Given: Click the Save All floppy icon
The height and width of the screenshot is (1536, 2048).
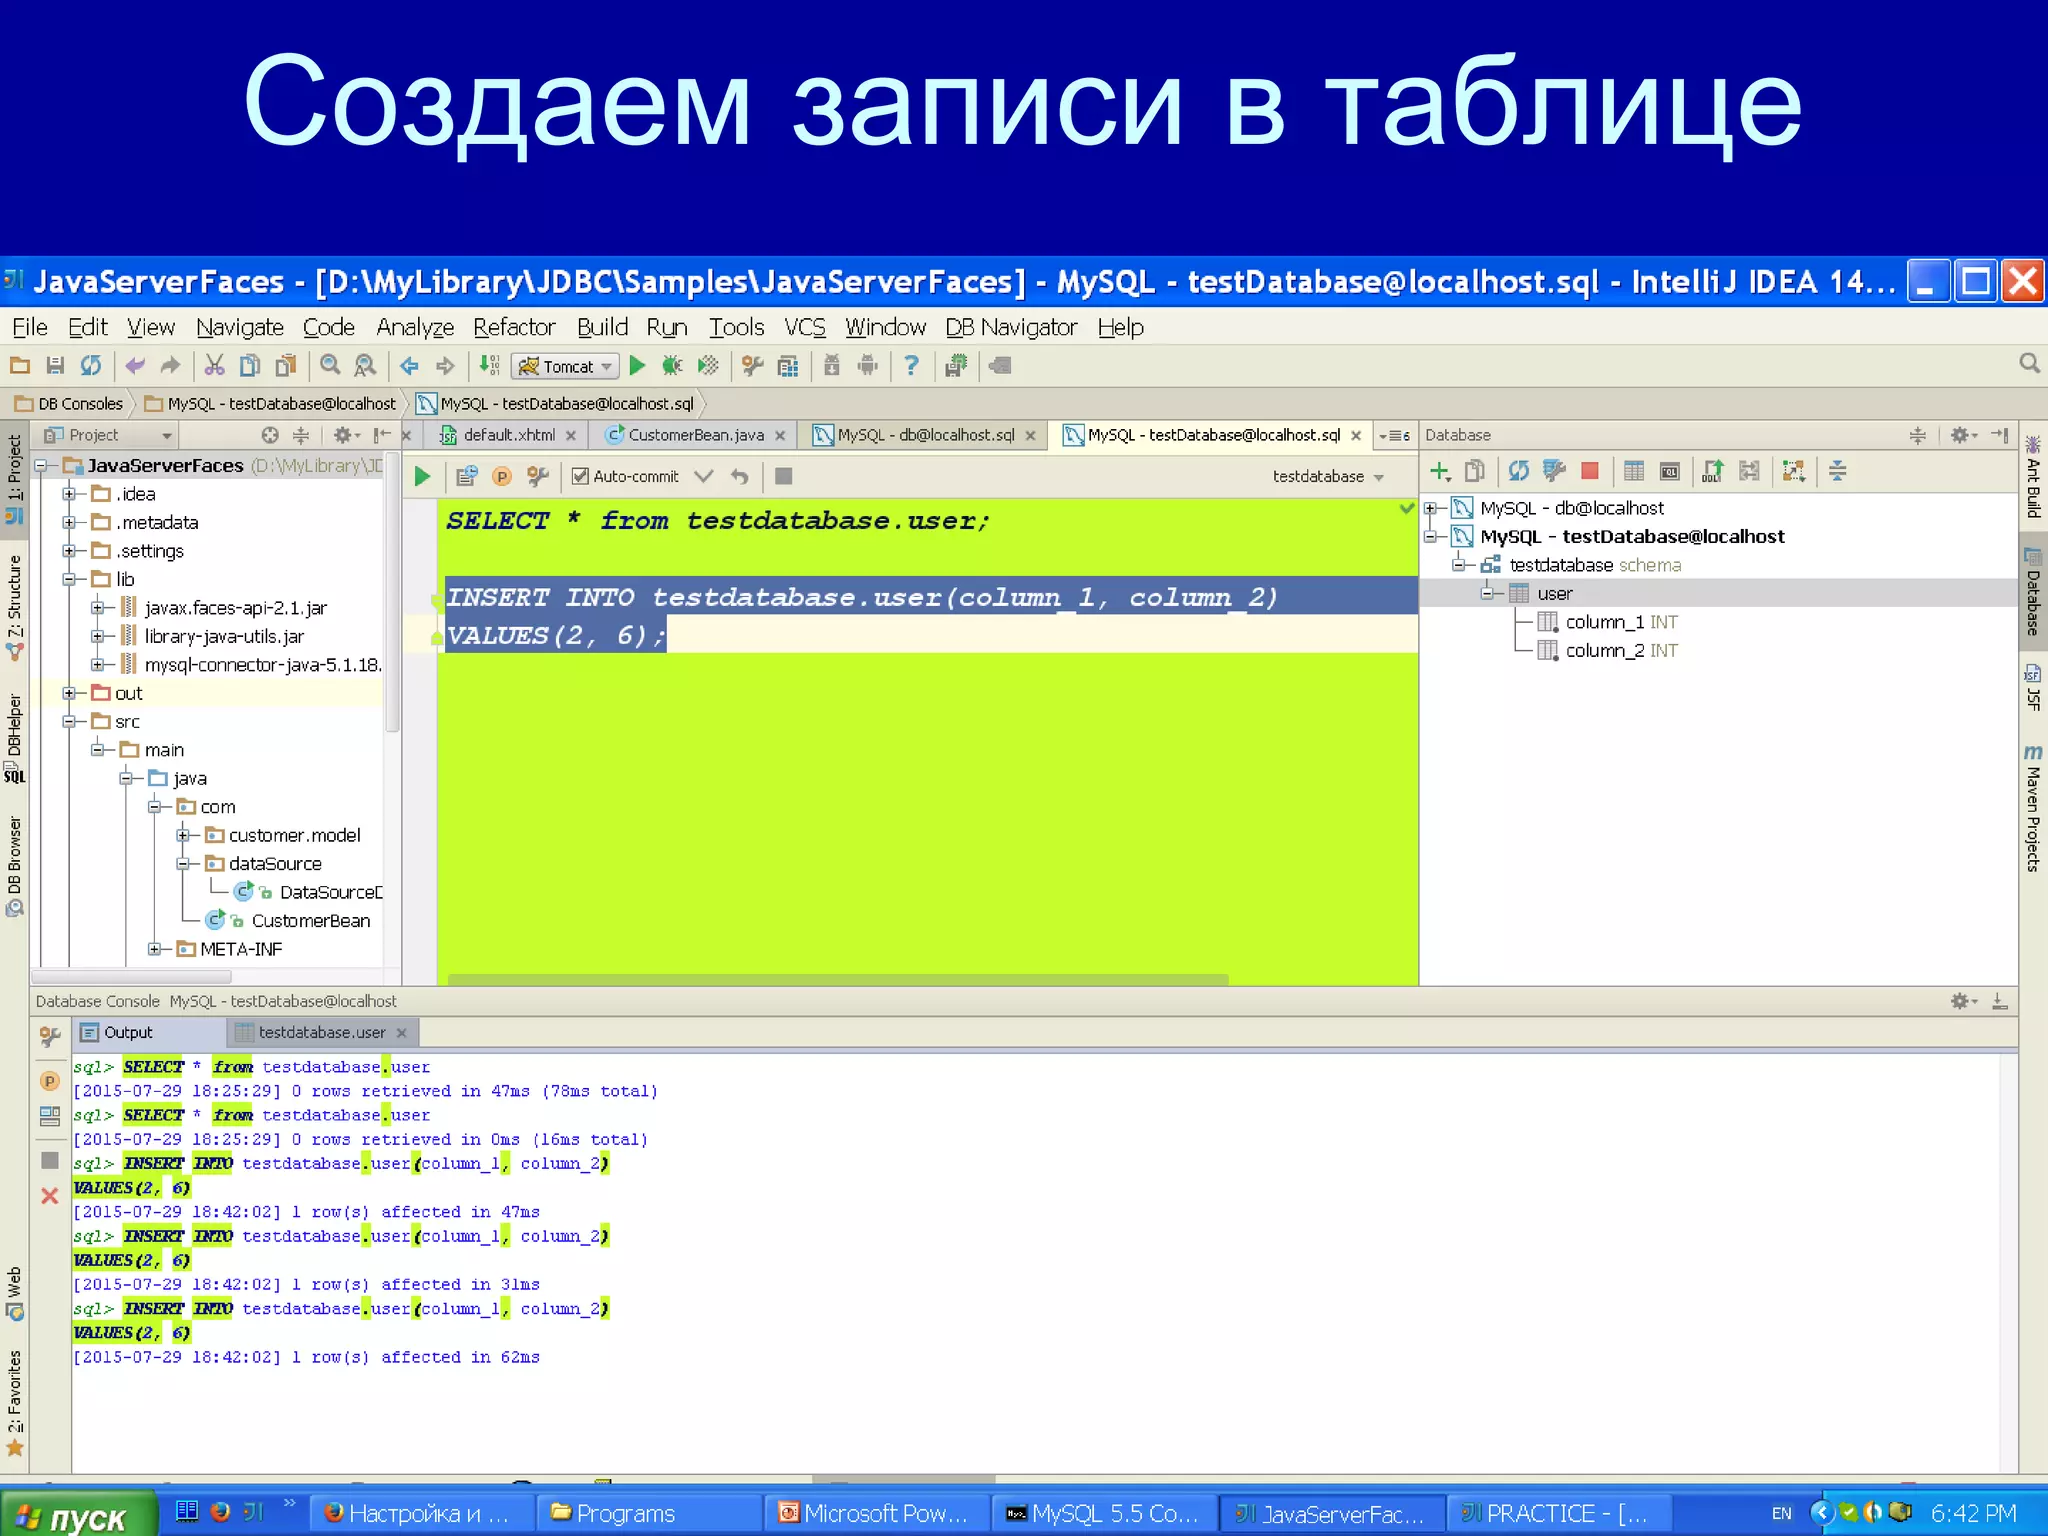Looking at the screenshot, I should pos(55,366).
